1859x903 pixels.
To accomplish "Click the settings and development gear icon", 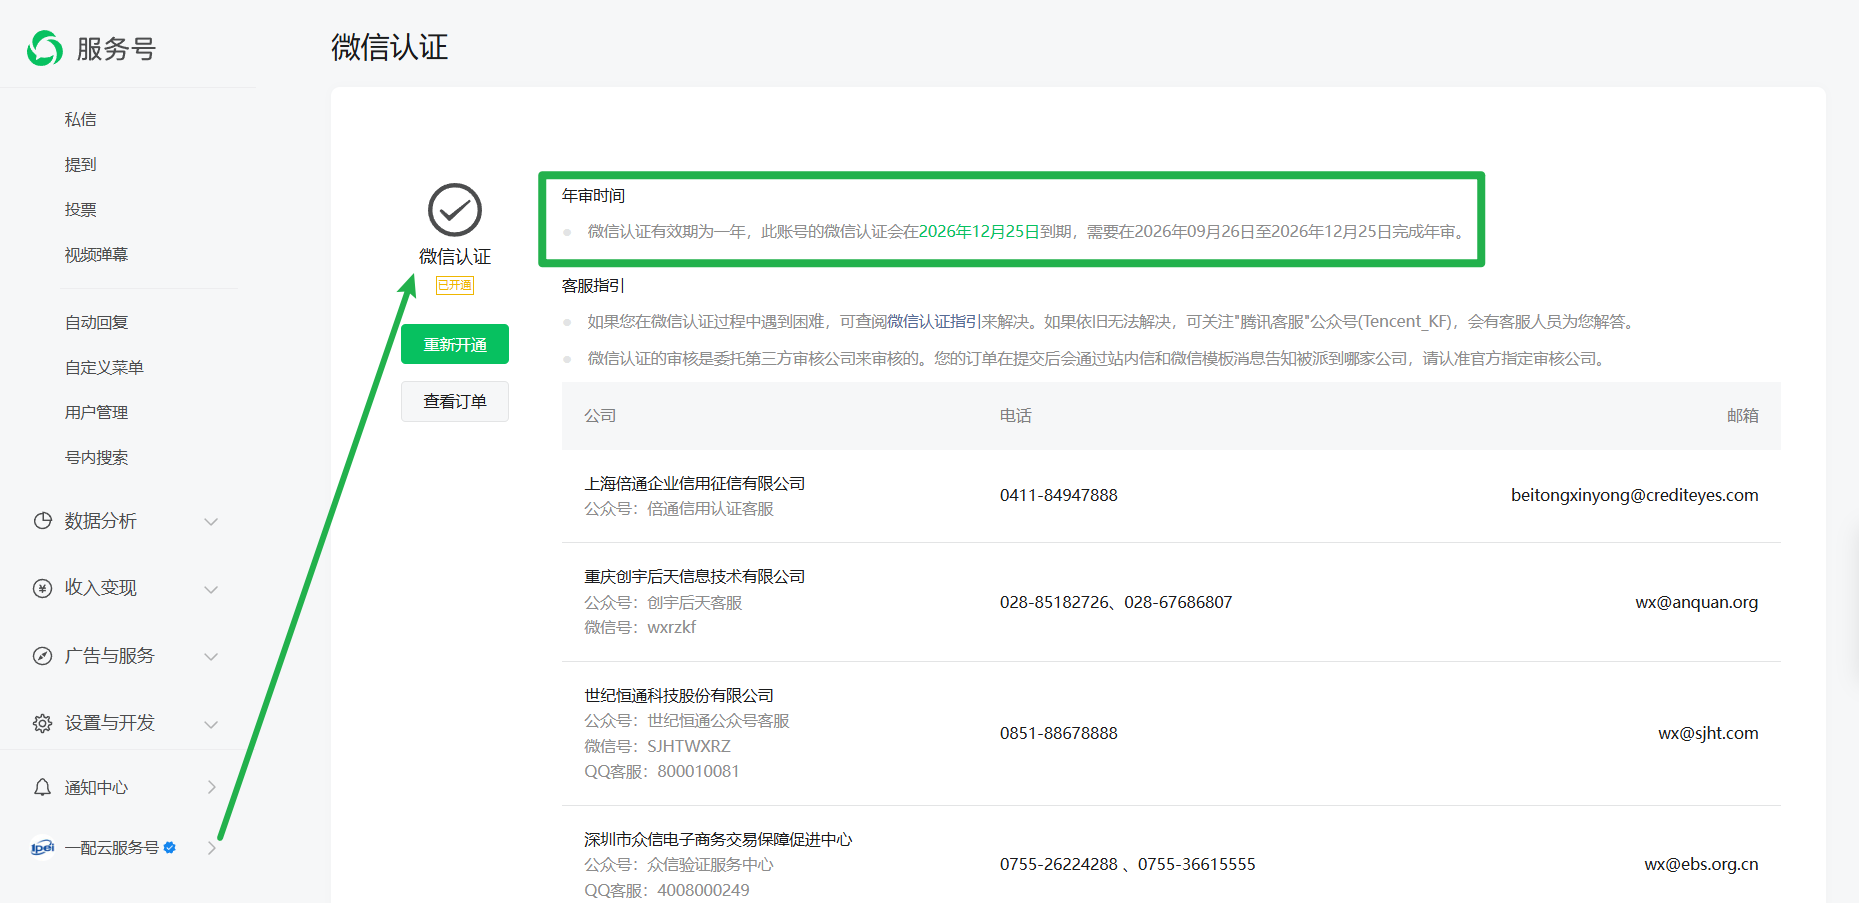I will click(x=42, y=723).
